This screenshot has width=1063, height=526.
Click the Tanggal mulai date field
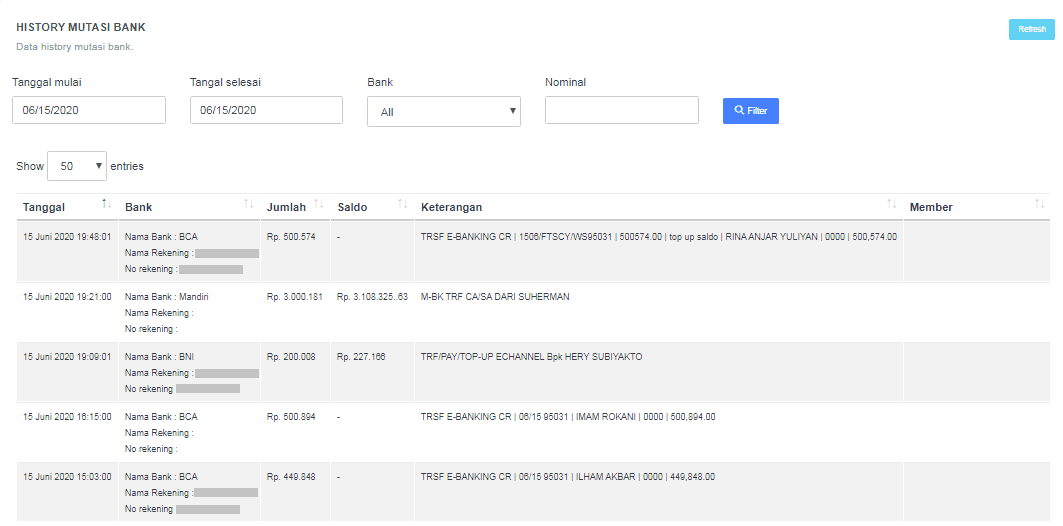coord(89,110)
